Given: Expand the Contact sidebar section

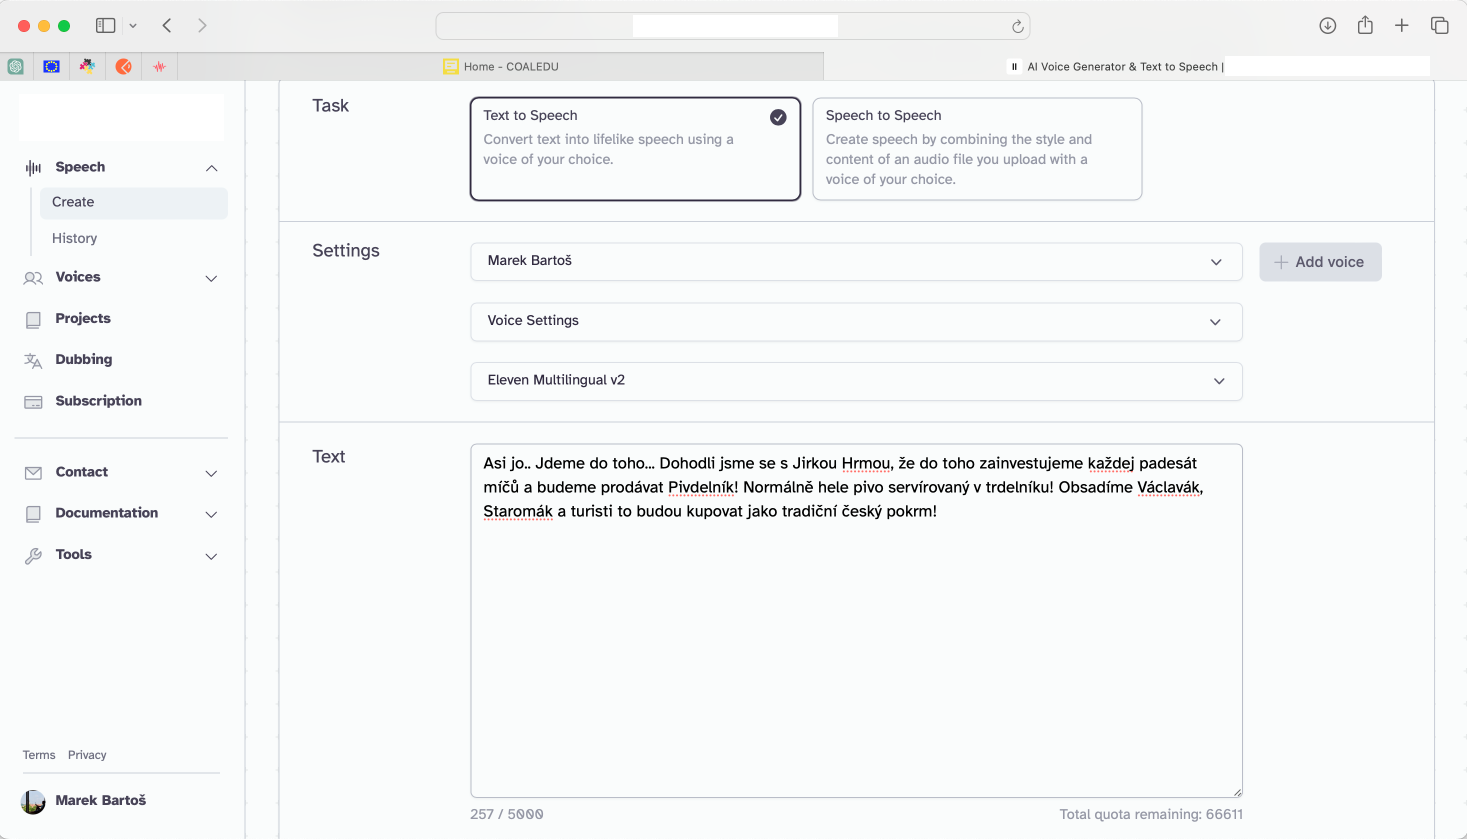Looking at the screenshot, I should coord(211,473).
